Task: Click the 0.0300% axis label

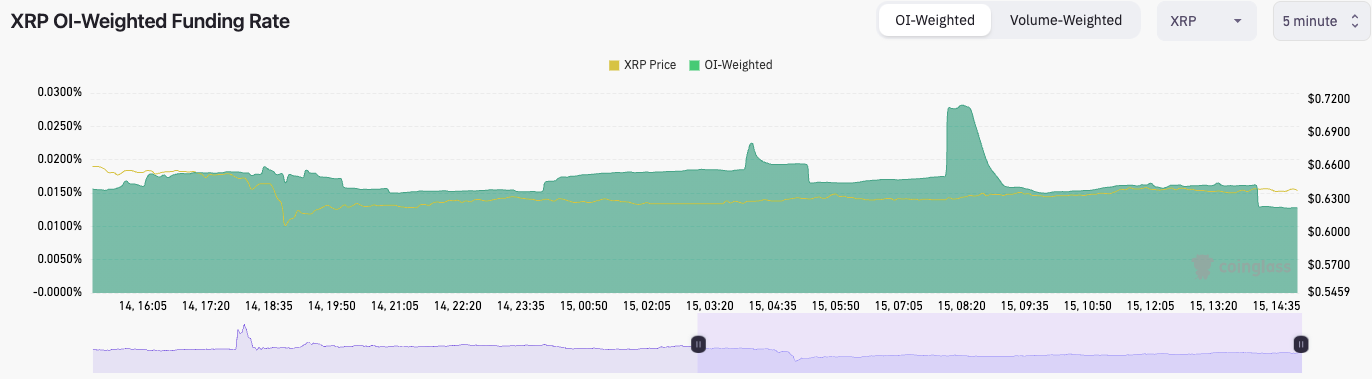Action: point(60,92)
